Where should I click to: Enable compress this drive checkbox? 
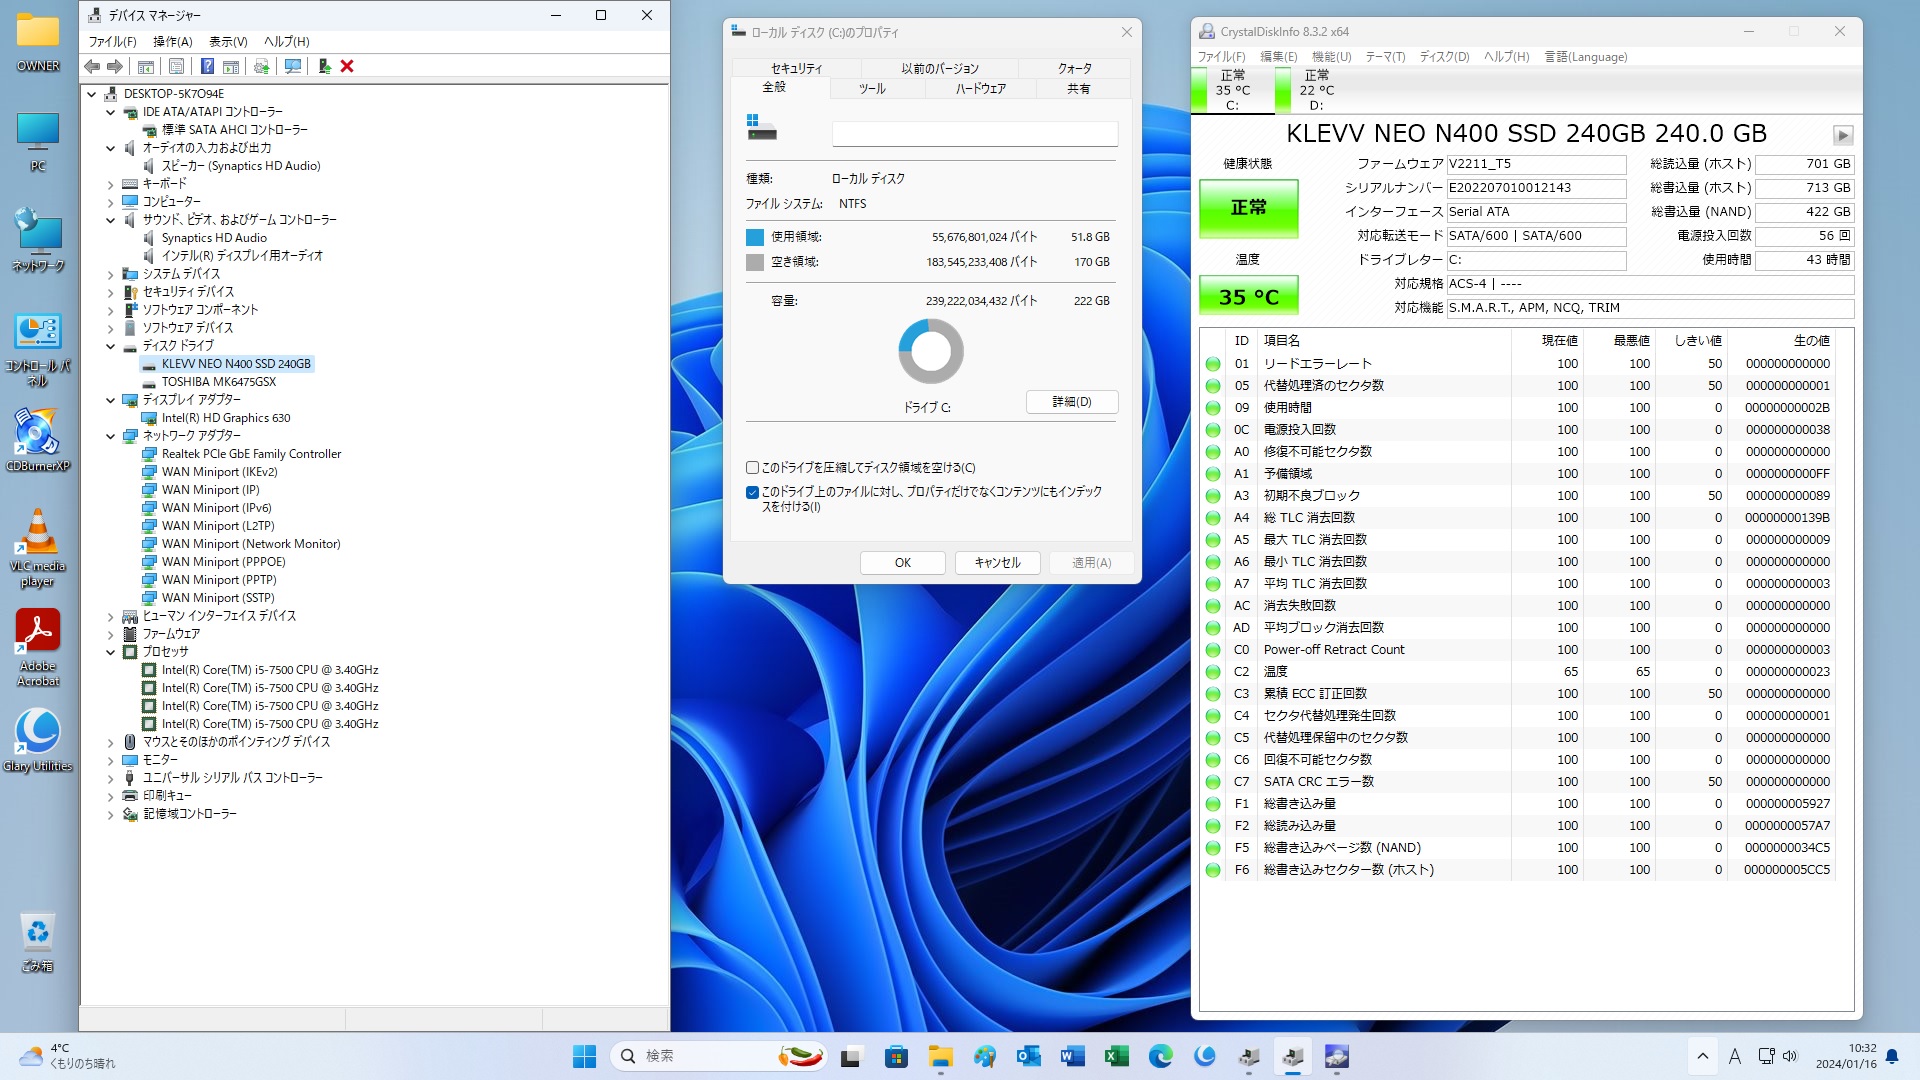(x=752, y=467)
